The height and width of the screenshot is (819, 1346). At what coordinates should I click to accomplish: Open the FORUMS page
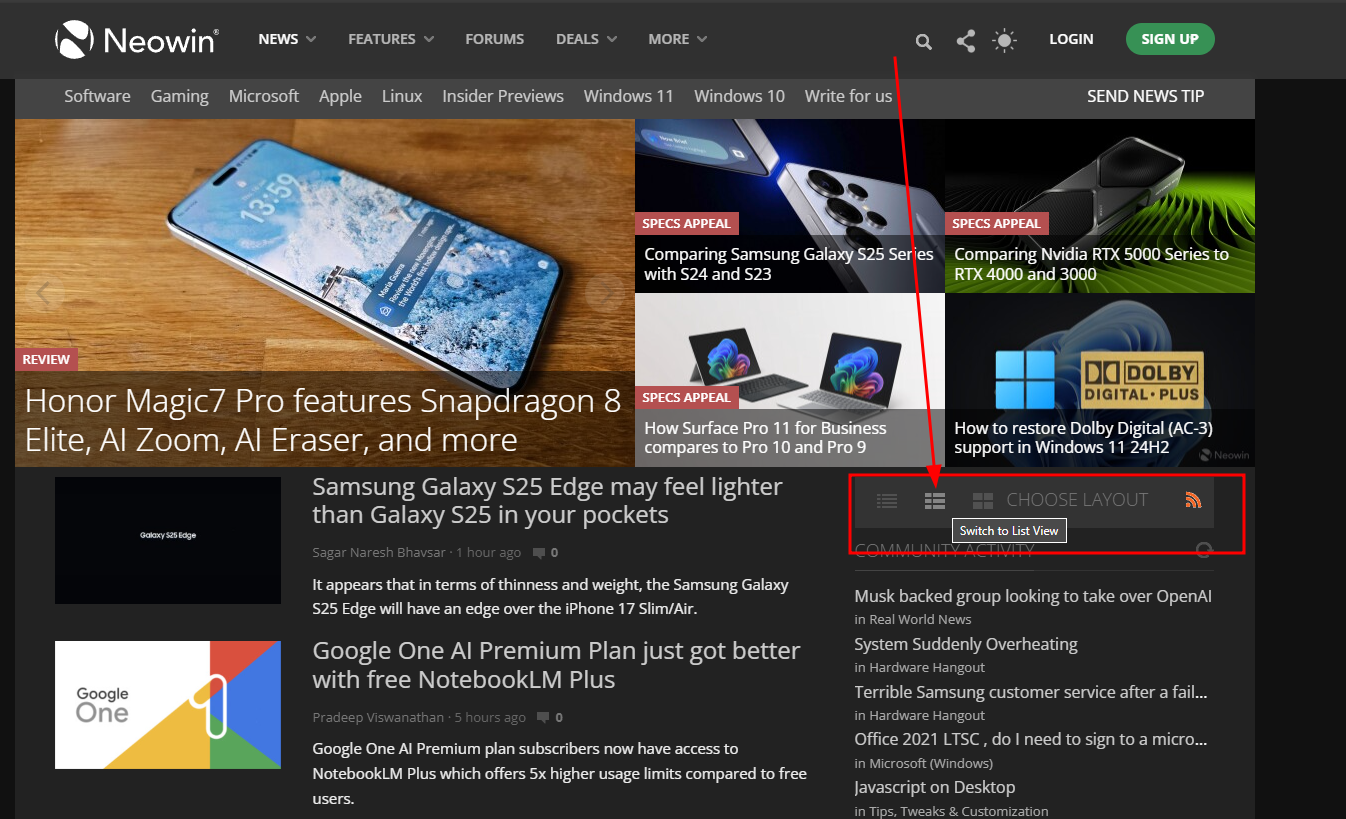point(494,39)
